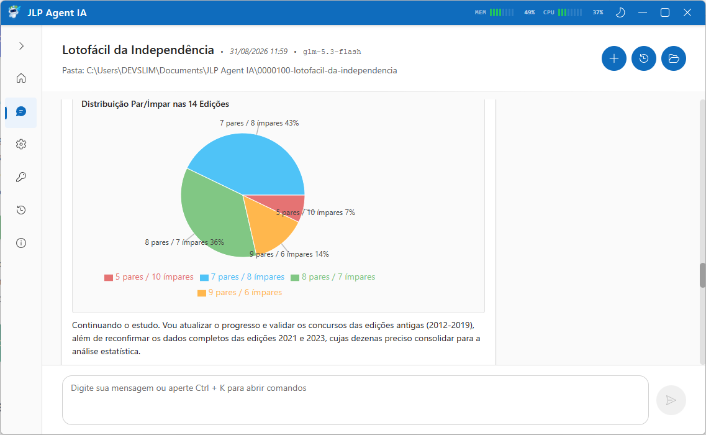
Task: Click the send message arrow button
Action: tap(671, 400)
